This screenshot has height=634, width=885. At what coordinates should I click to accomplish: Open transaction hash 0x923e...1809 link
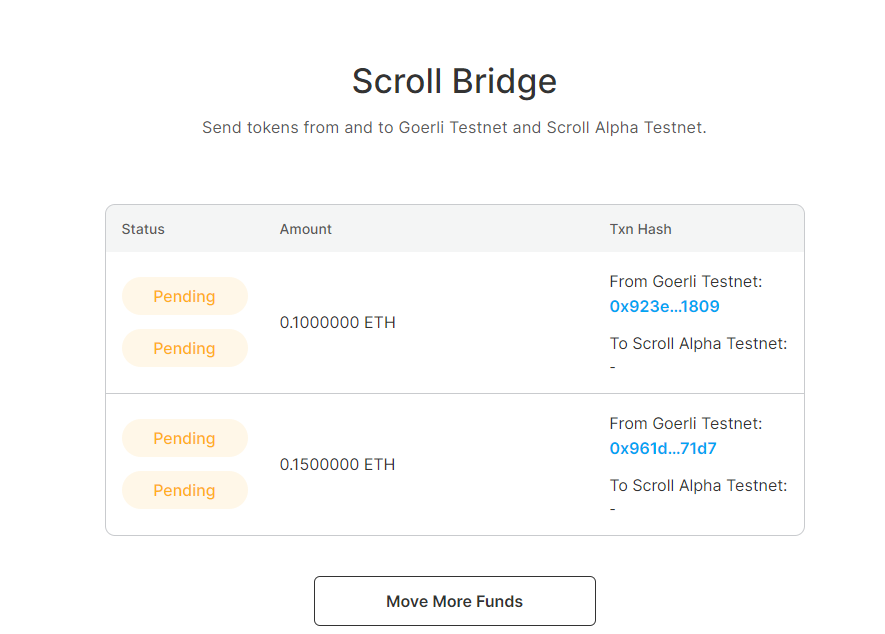pyautogui.click(x=664, y=306)
